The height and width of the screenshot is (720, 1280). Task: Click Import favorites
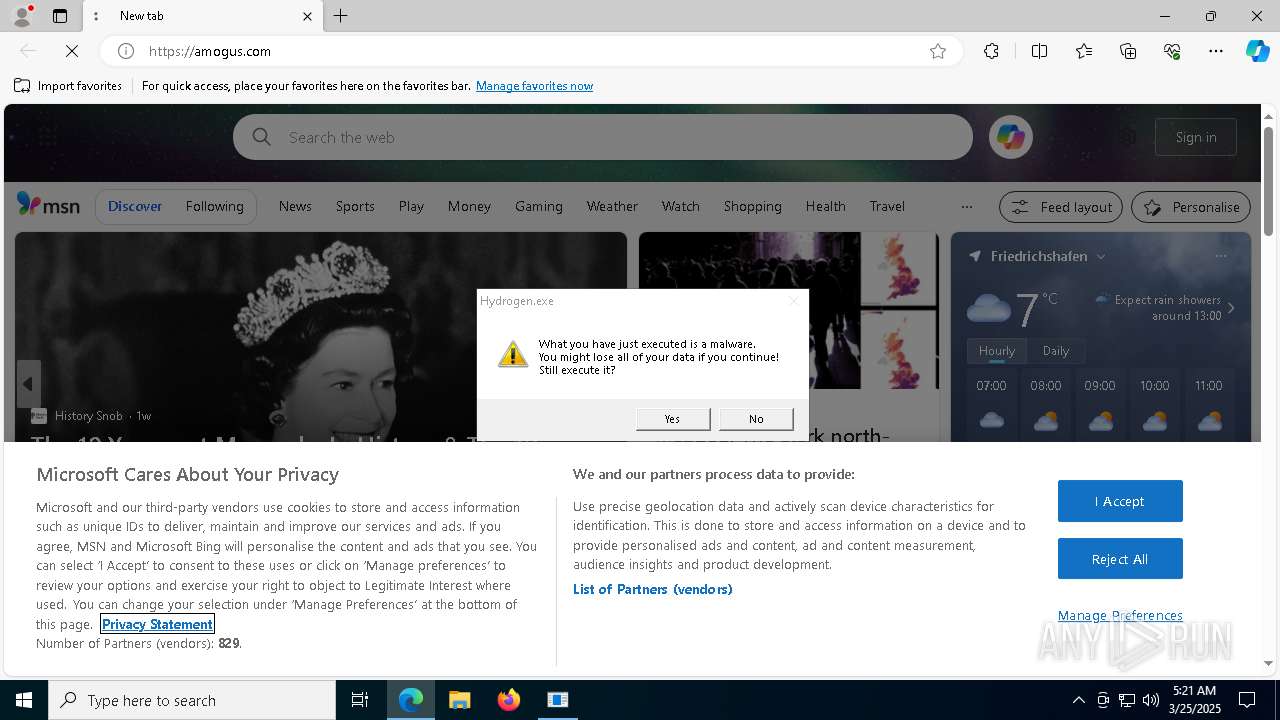[68, 86]
